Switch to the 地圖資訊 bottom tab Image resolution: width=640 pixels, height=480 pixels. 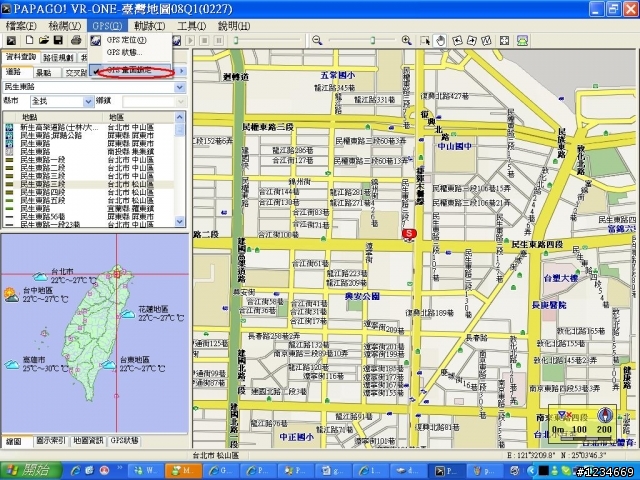(88, 441)
